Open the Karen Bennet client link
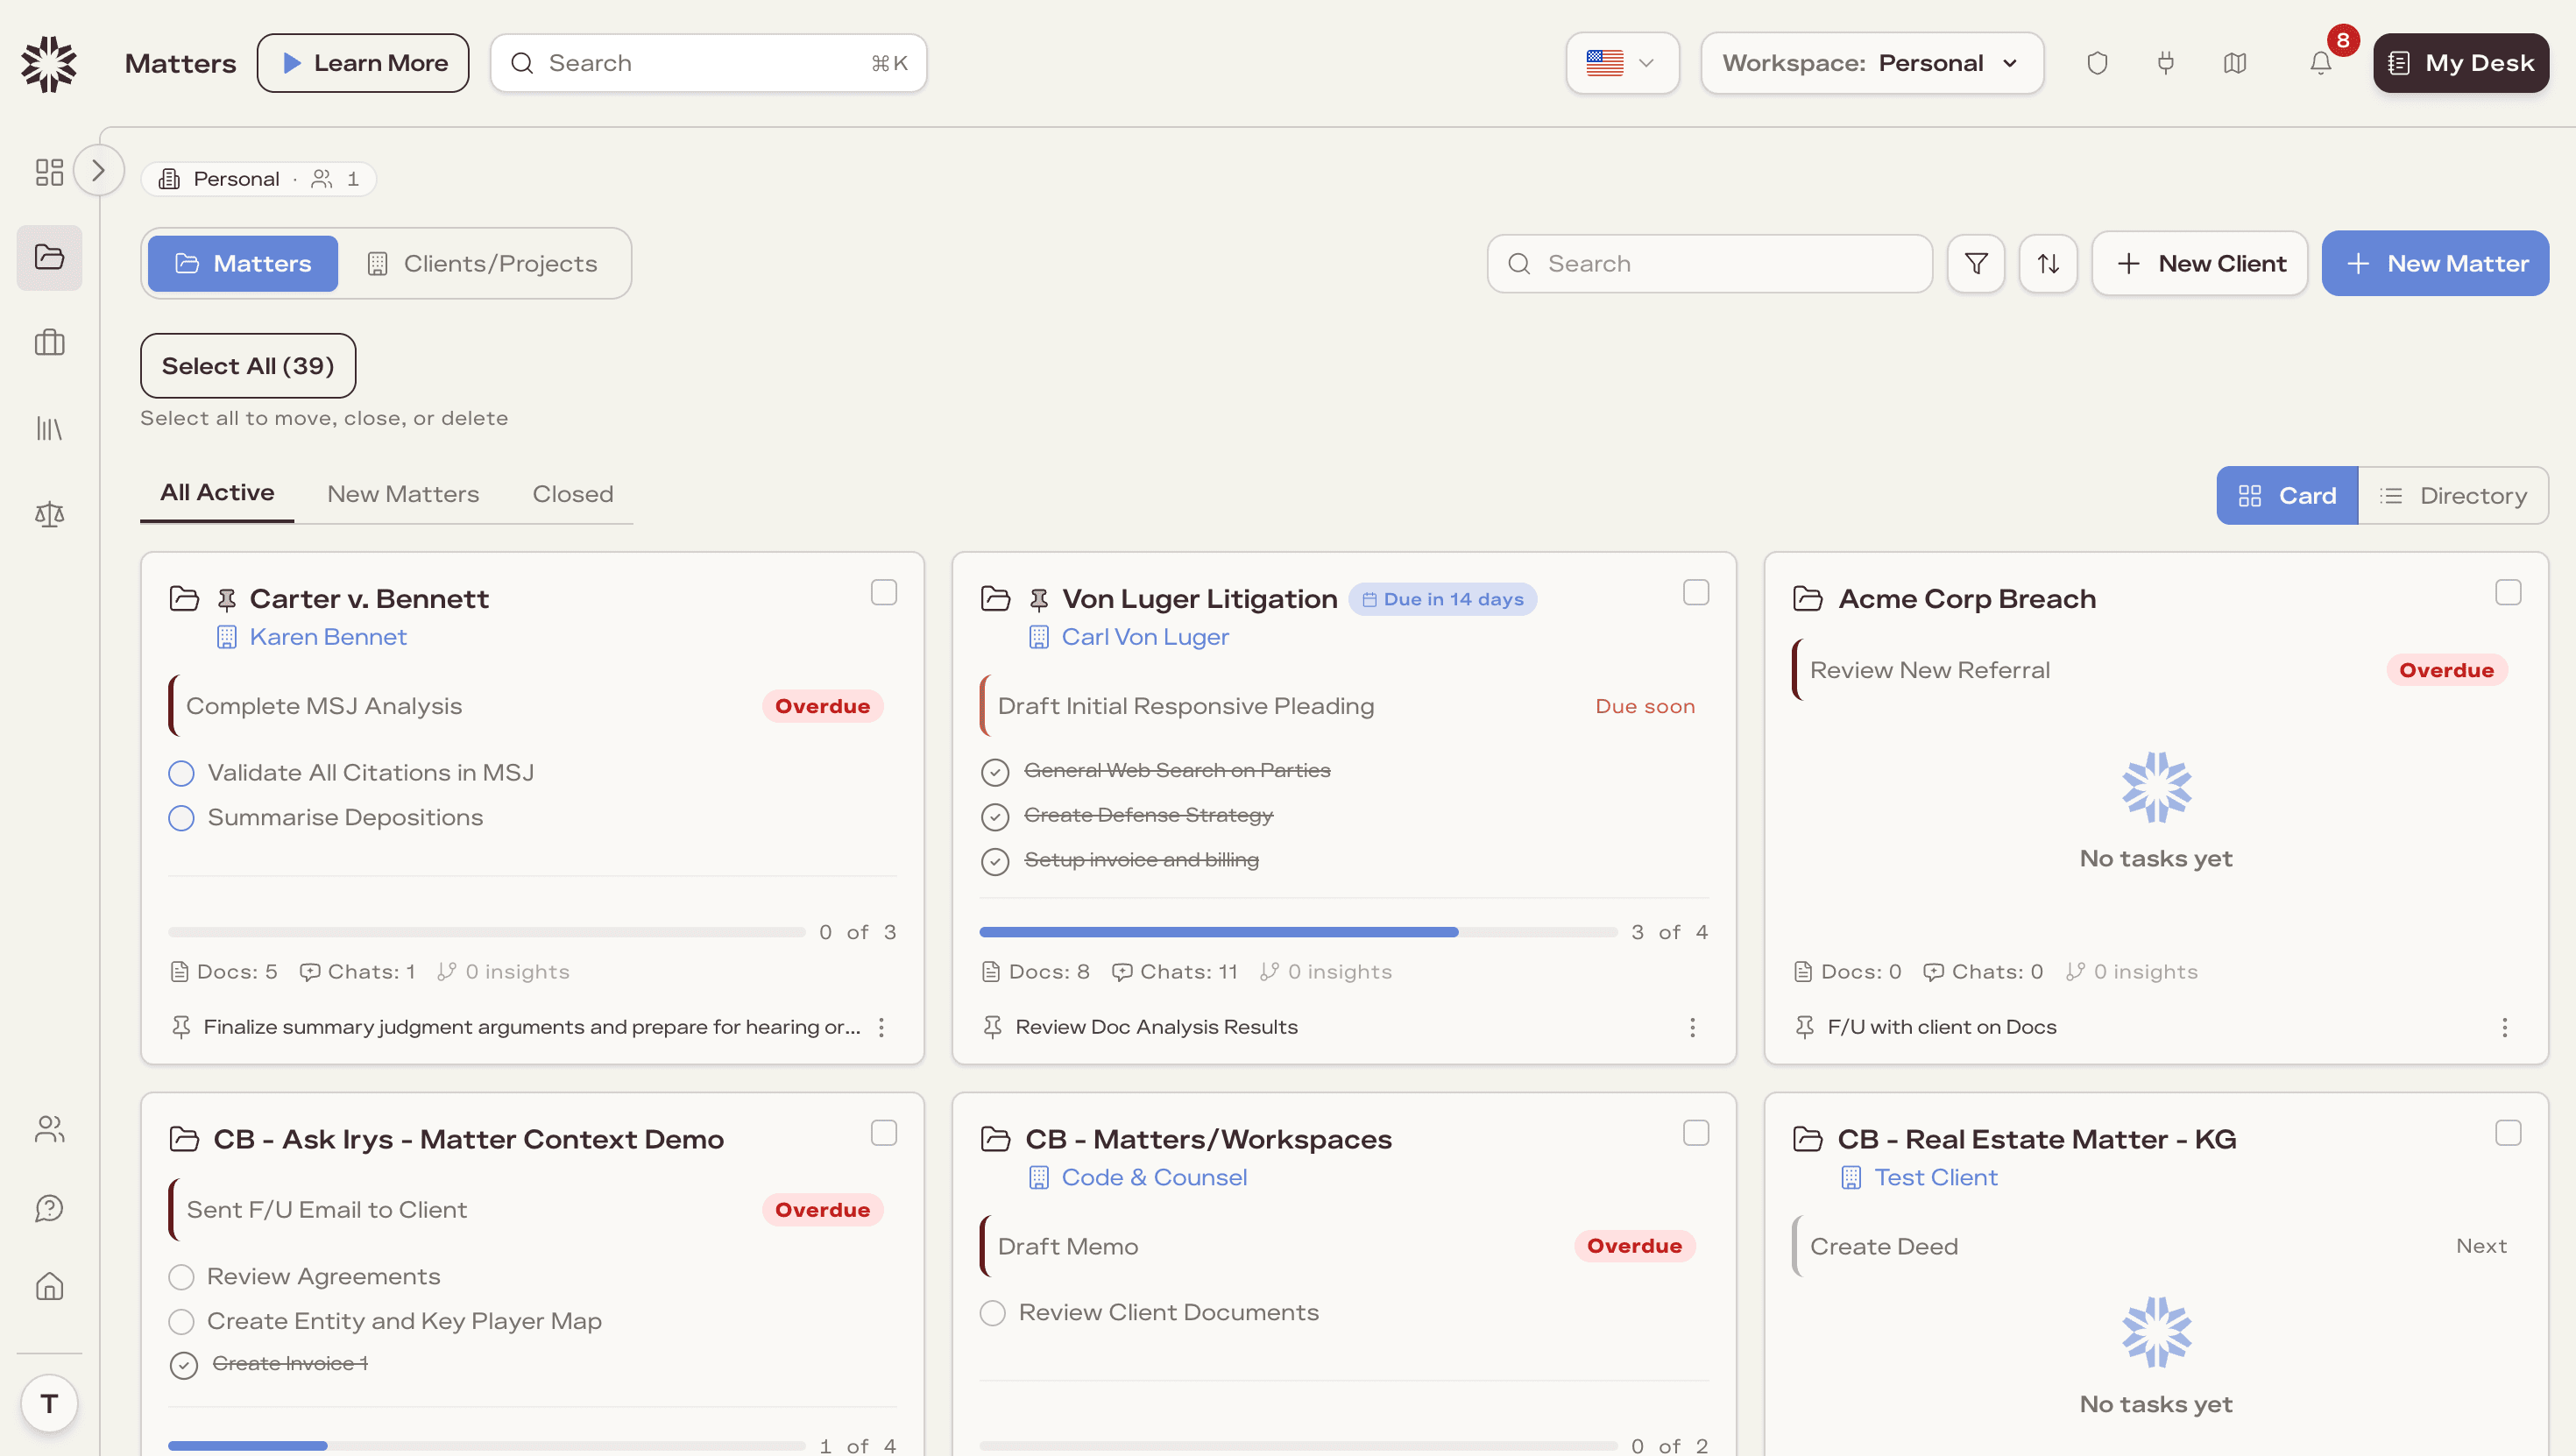Screen dimensions: 2576x1456 point(327,637)
